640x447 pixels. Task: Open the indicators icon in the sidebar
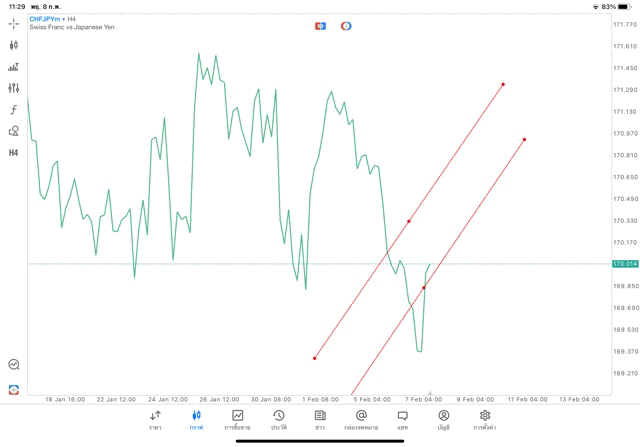coord(14,67)
